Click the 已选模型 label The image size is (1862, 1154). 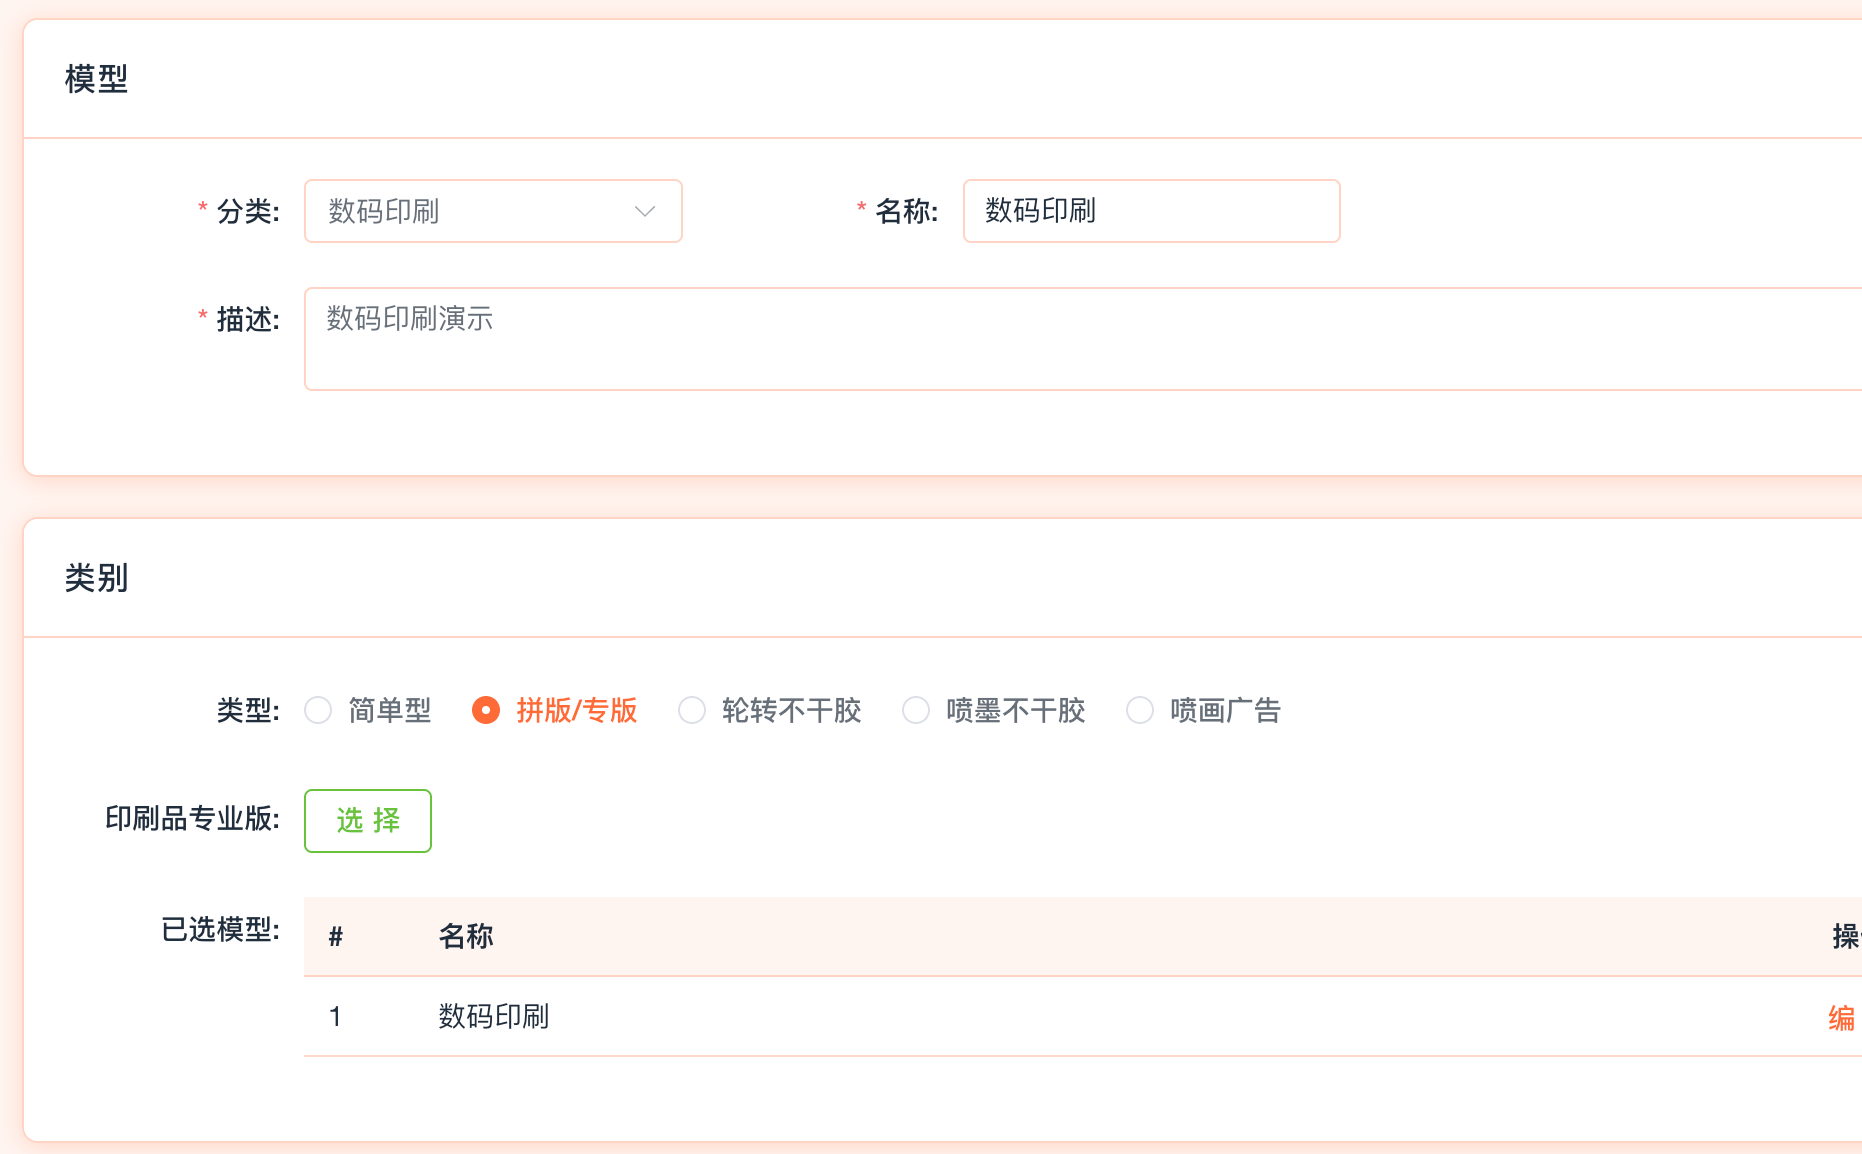220,930
